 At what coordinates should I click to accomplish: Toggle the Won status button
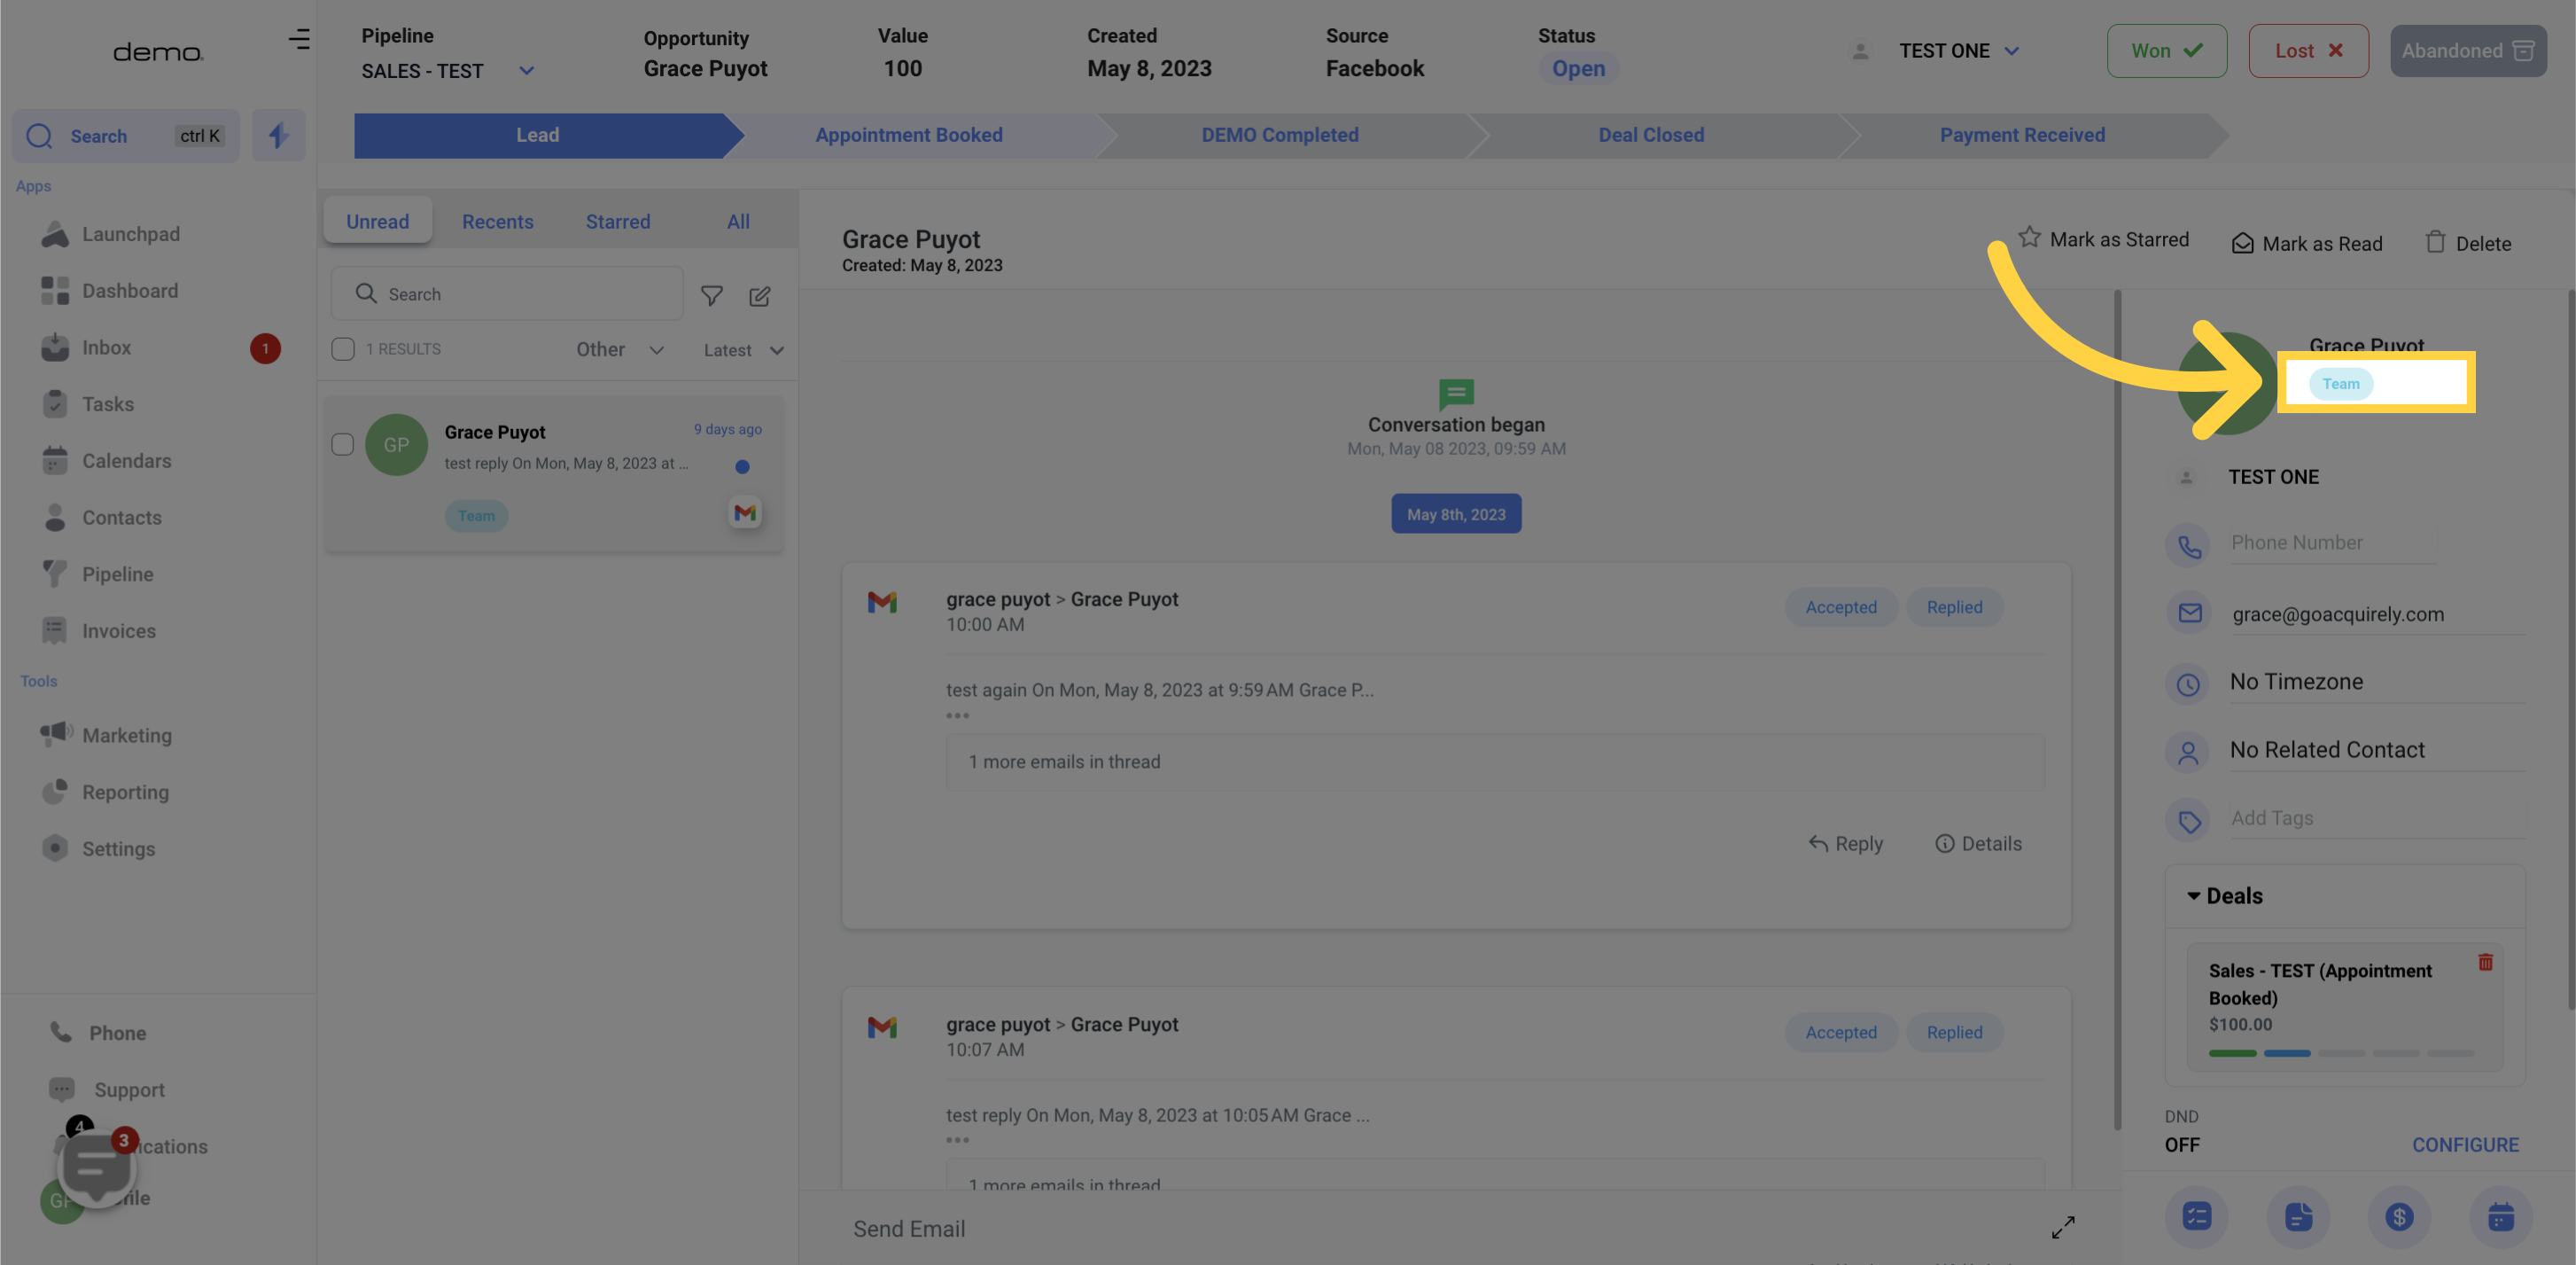2164,51
